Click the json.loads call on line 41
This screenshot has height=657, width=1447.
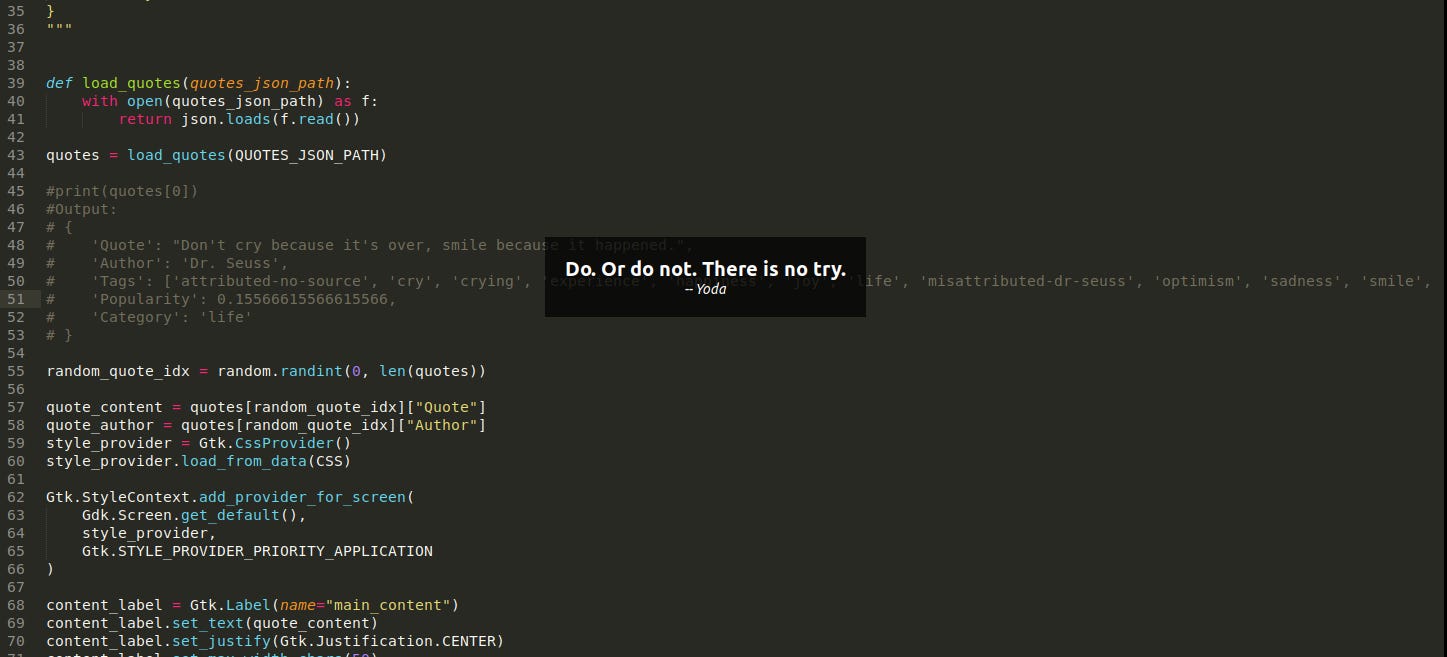click(x=228, y=119)
